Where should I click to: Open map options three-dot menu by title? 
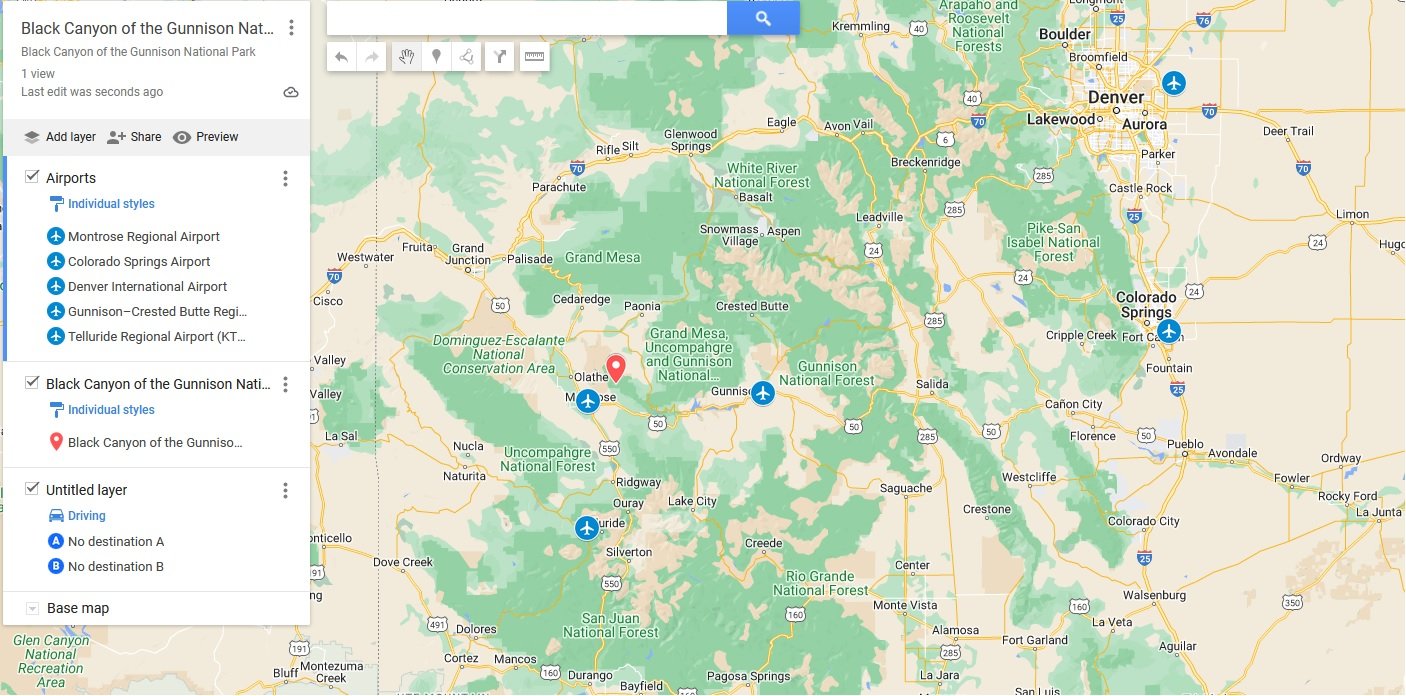[291, 28]
